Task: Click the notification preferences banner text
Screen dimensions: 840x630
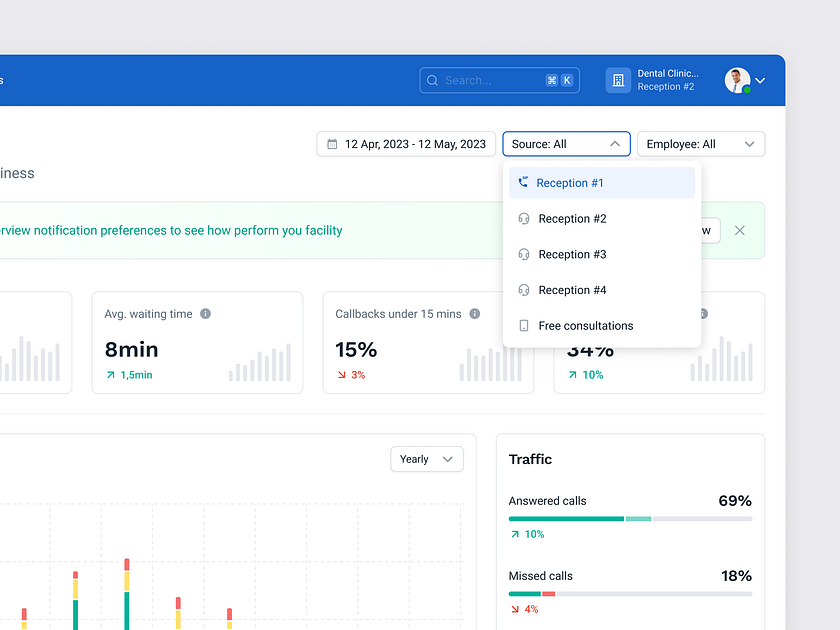Action: (x=171, y=230)
